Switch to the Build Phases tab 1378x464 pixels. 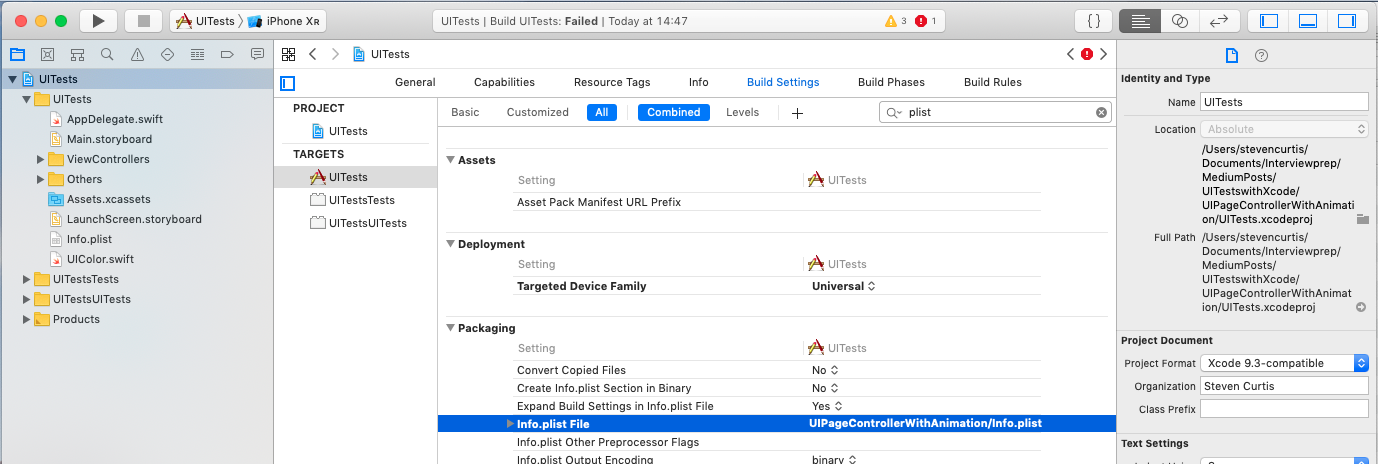[891, 82]
